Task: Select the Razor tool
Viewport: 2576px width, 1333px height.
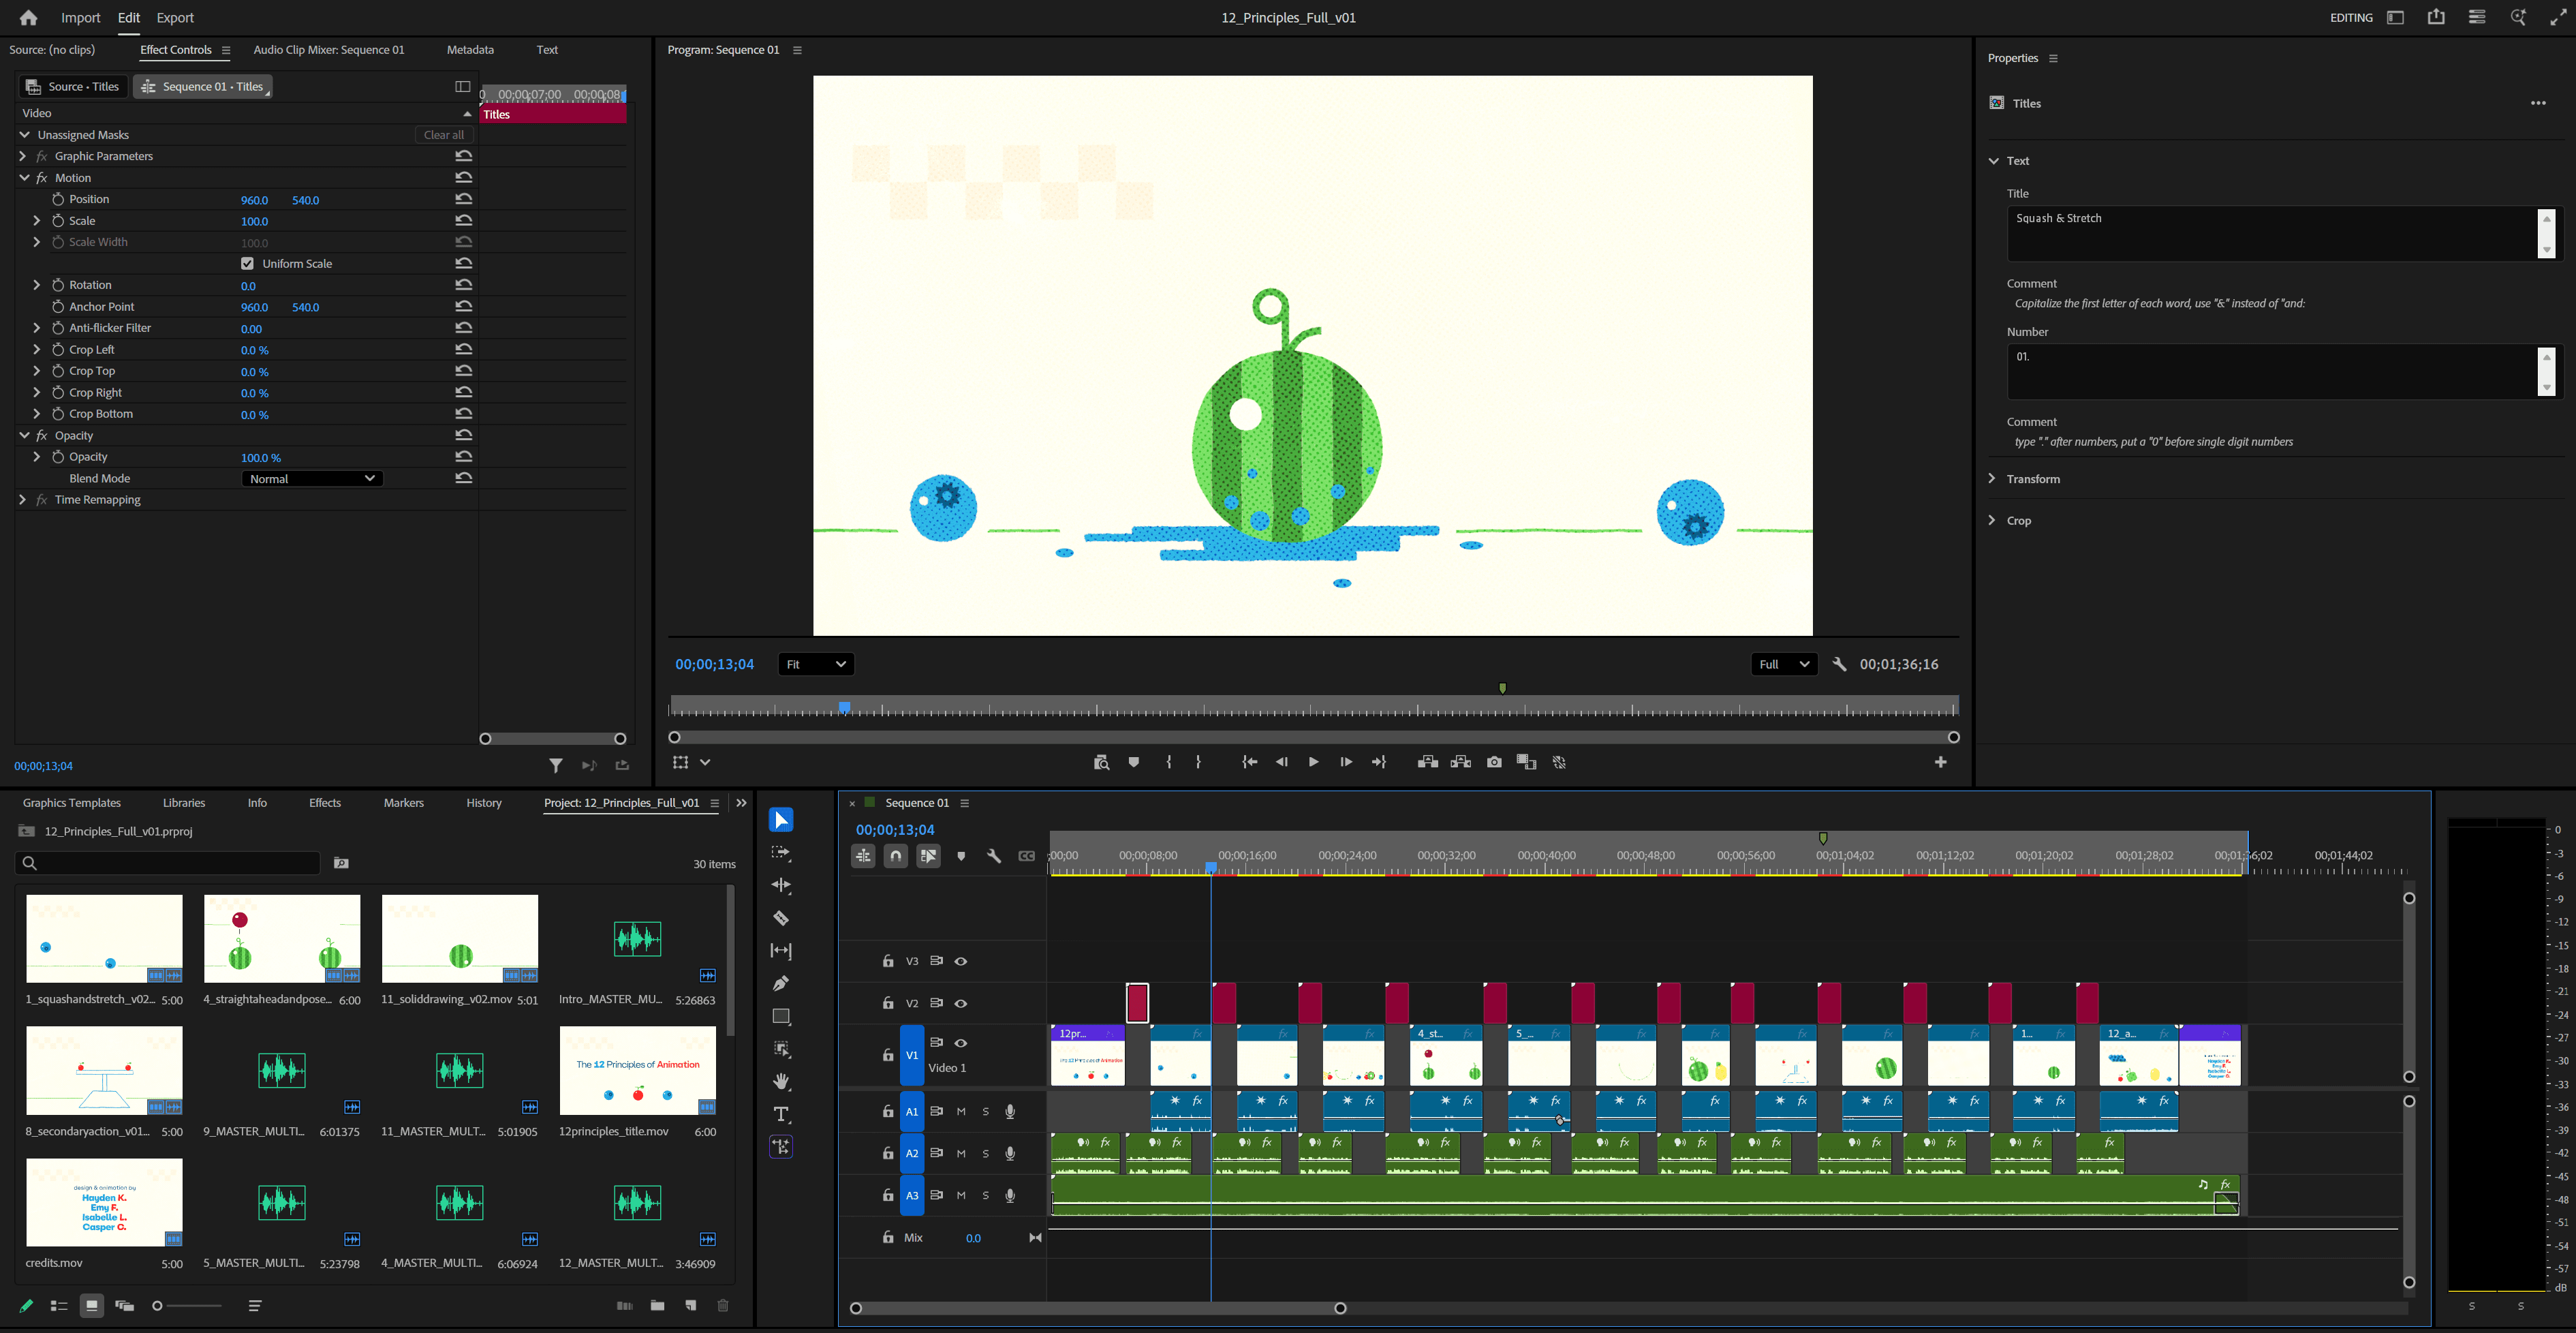Action: point(781,918)
